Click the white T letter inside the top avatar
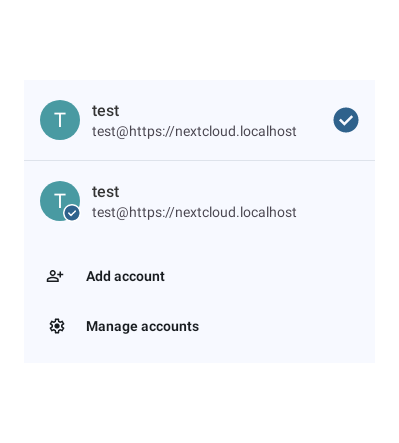Viewport: 399px width, 443px height. pos(60,120)
